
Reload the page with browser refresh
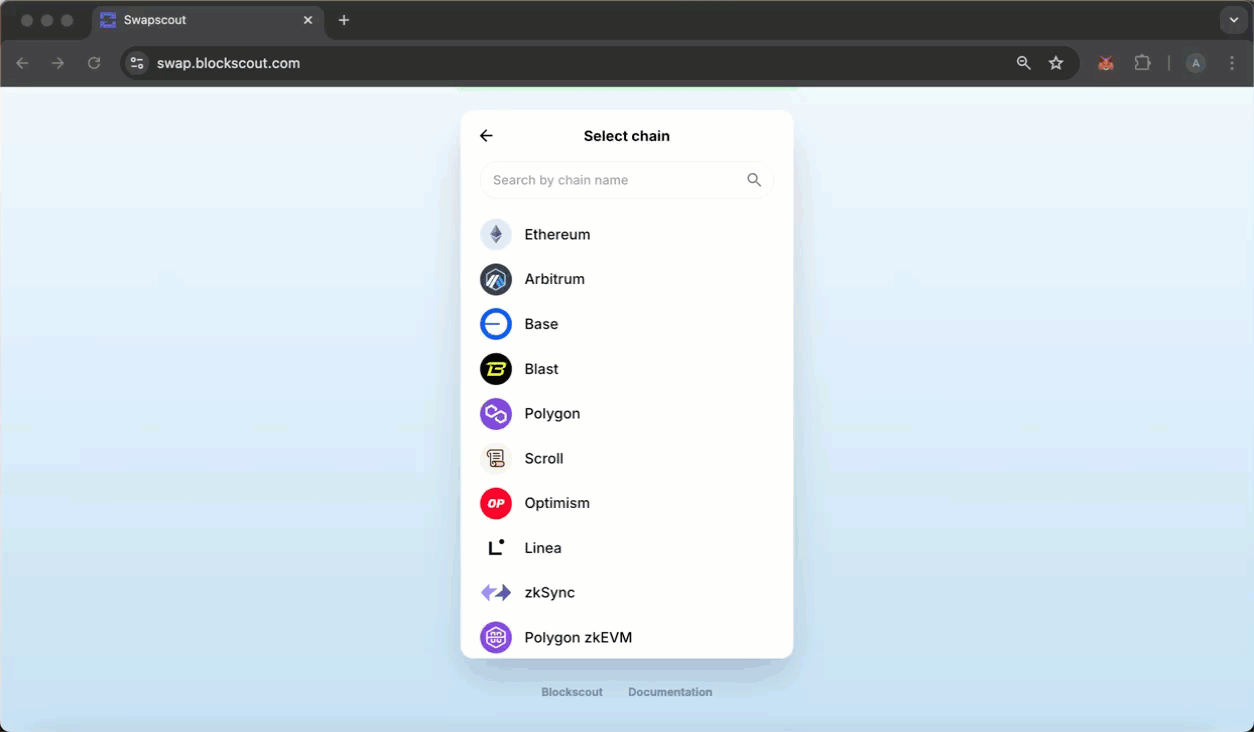tap(94, 63)
